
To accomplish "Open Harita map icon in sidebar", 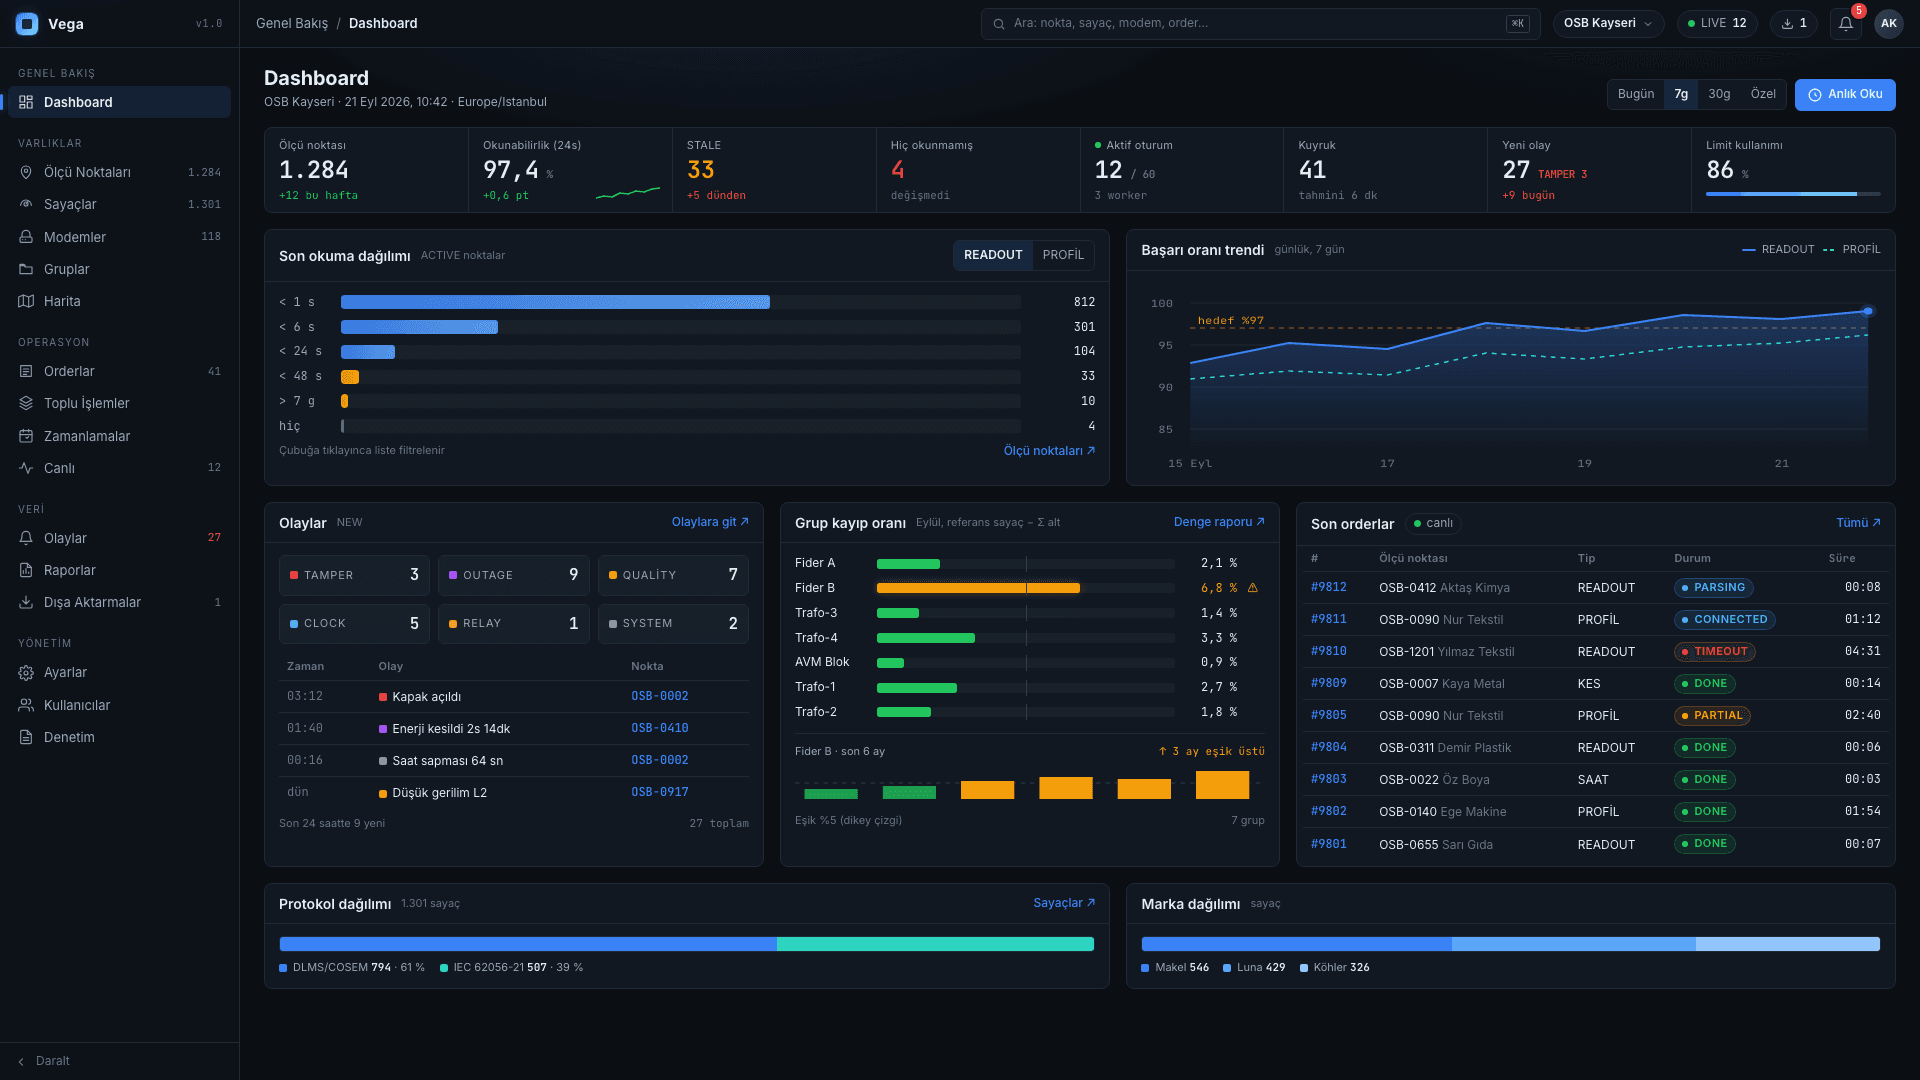I will (x=26, y=301).
